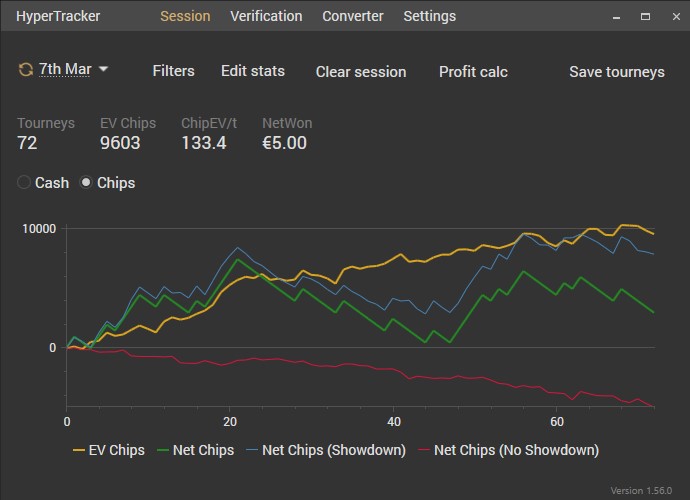Save tourneys to file
The width and height of the screenshot is (690, 500).
point(617,72)
